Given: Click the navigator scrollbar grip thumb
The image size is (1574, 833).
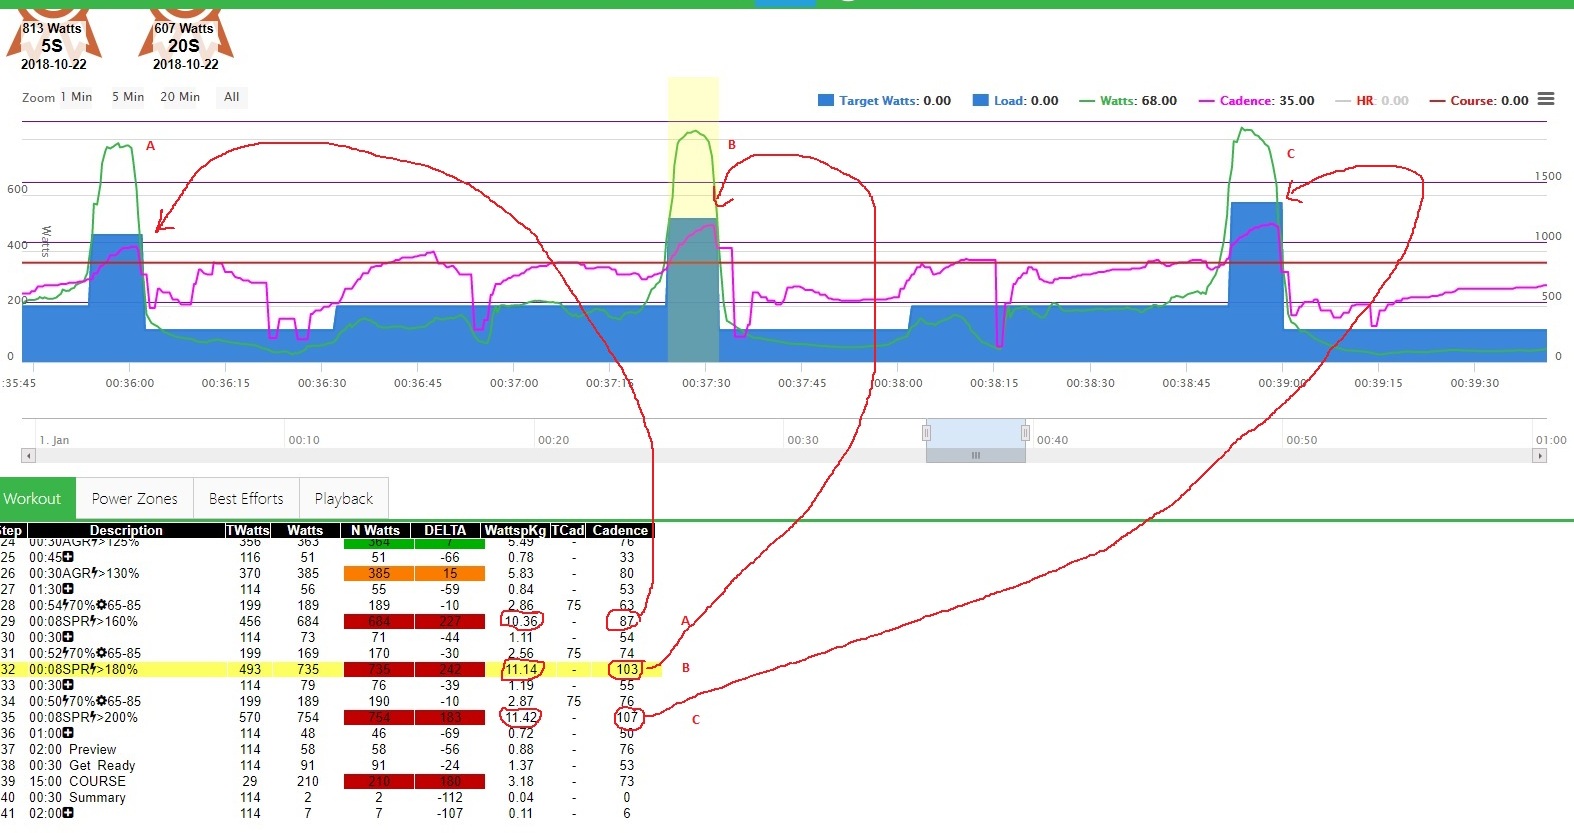Looking at the screenshot, I should click(975, 456).
